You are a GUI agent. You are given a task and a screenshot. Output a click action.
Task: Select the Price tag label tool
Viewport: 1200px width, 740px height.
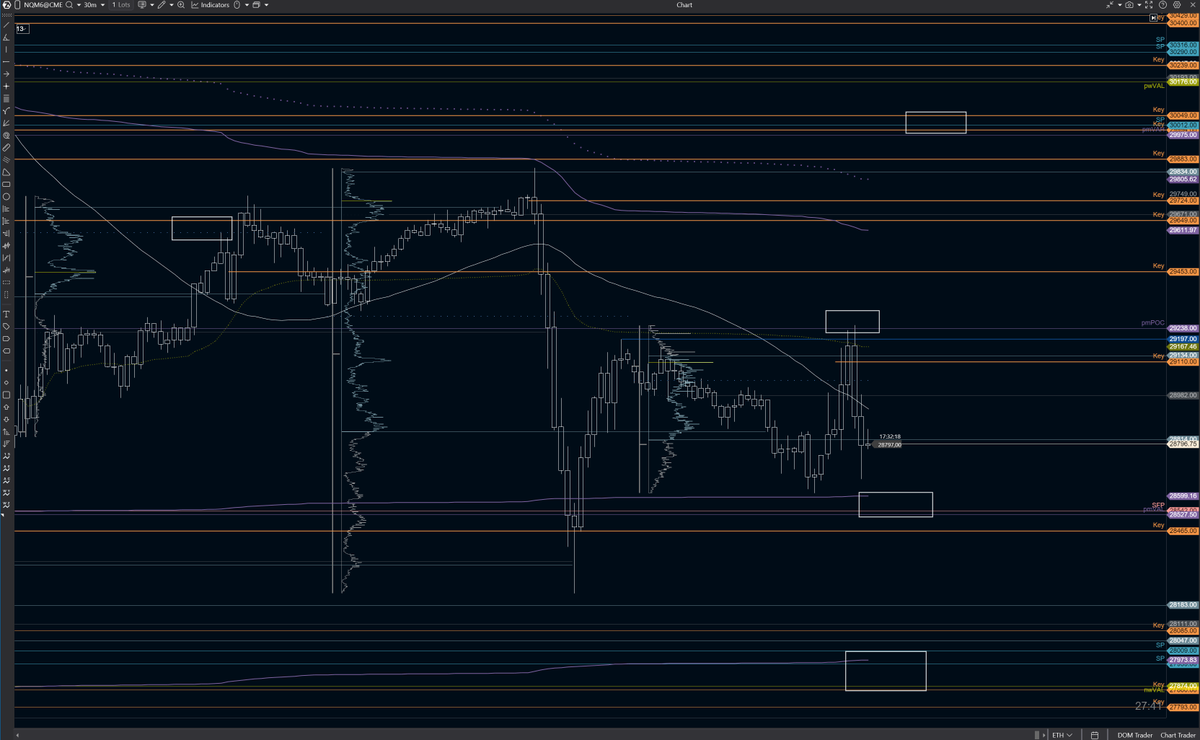pos(7,326)
